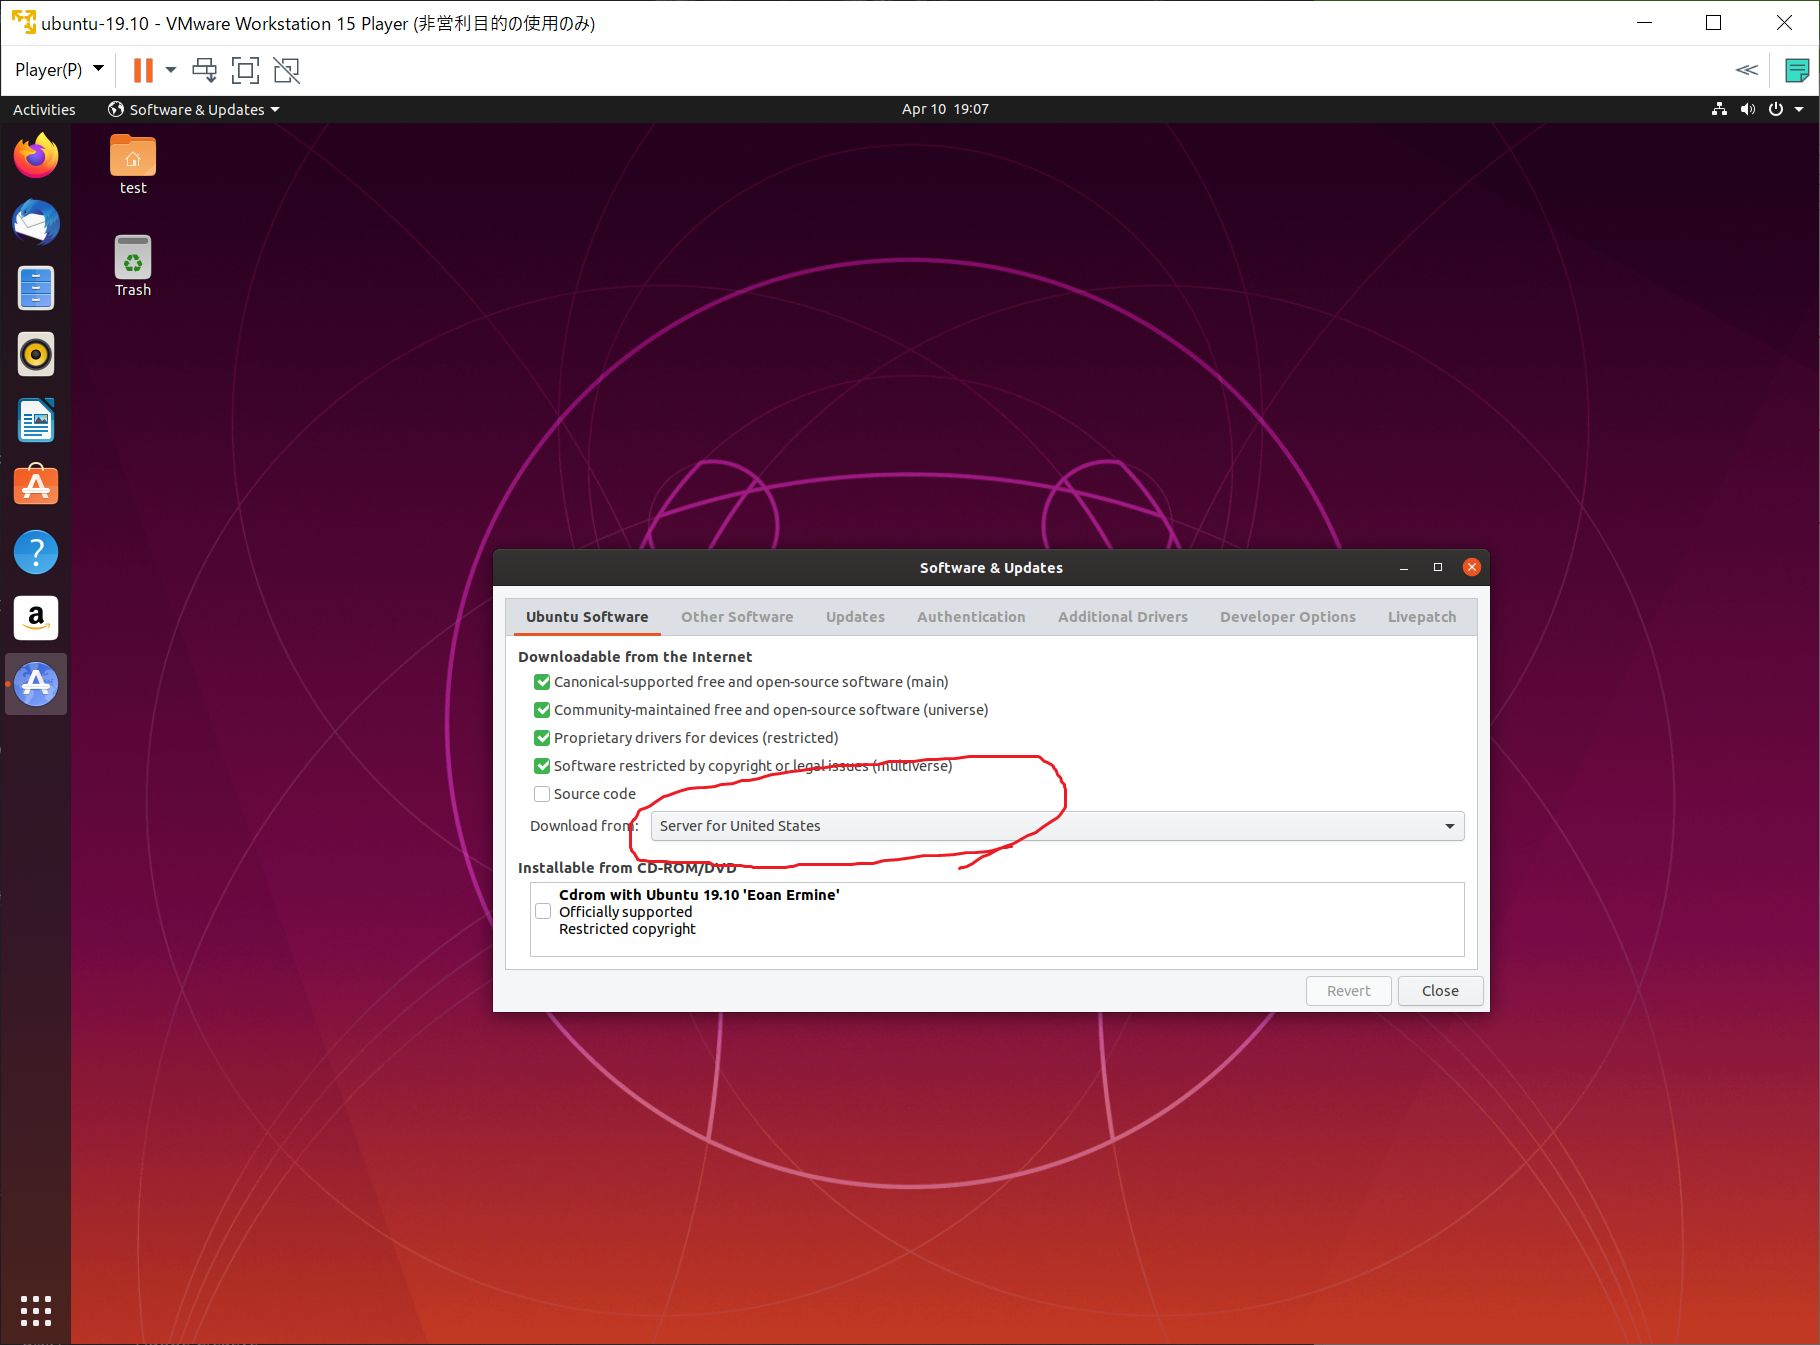1820x1345 pixels.
Task: Click the Revert button
Action: pos(1348,991)
